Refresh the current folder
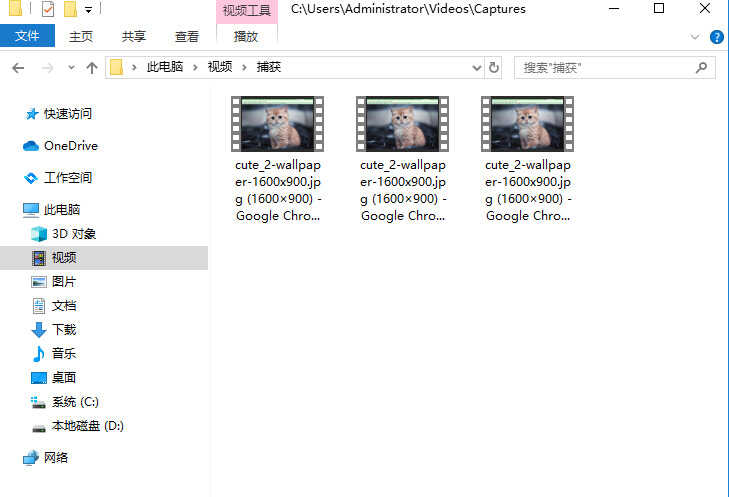The image size is (729, 497). [x=494, y=68]
